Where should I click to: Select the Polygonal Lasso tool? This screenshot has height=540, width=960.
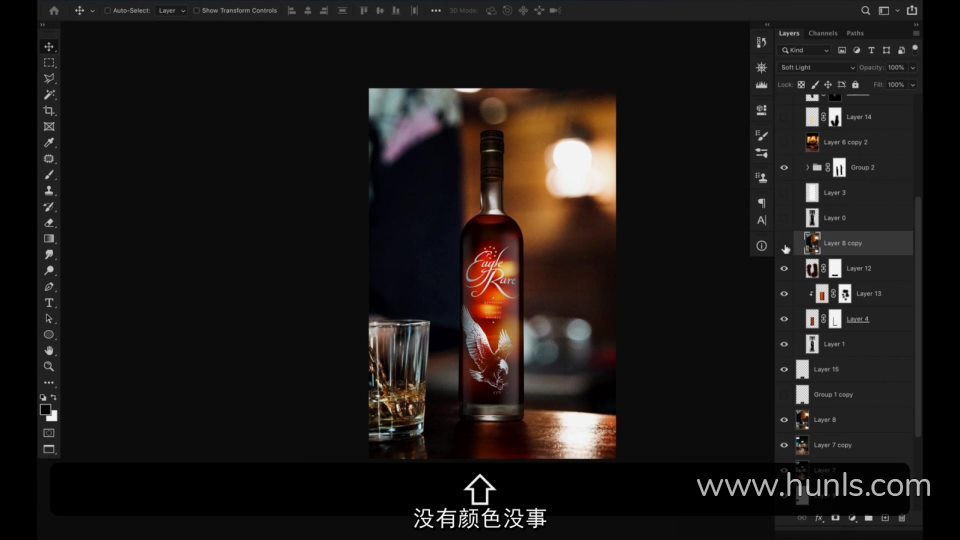[49, 78]
